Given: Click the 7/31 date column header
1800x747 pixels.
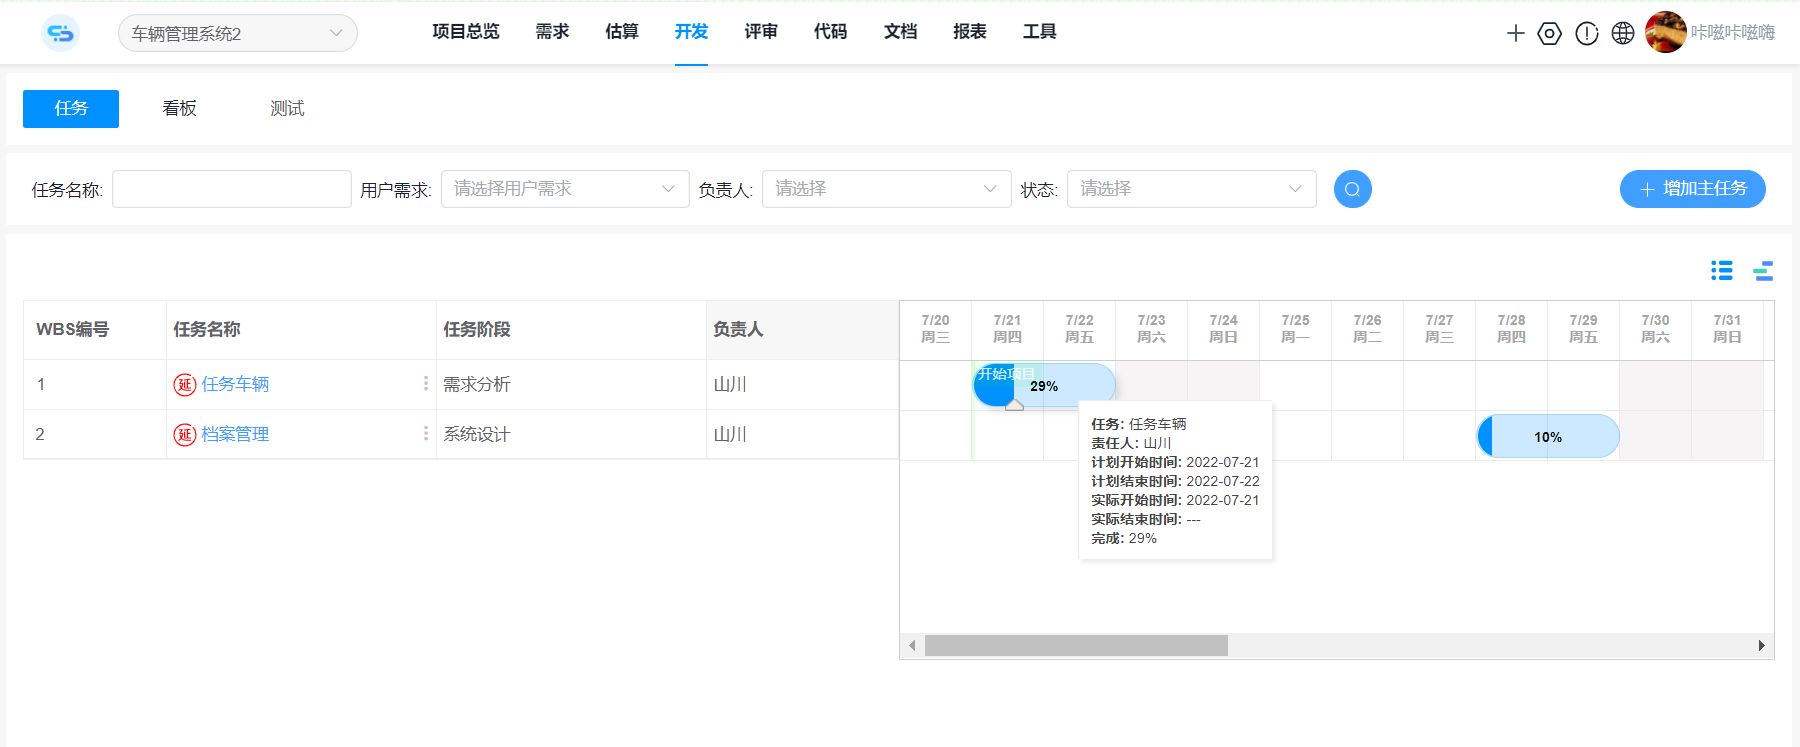Looking at the screenshot, I should pyautogui.click(x=1728, y=329).
